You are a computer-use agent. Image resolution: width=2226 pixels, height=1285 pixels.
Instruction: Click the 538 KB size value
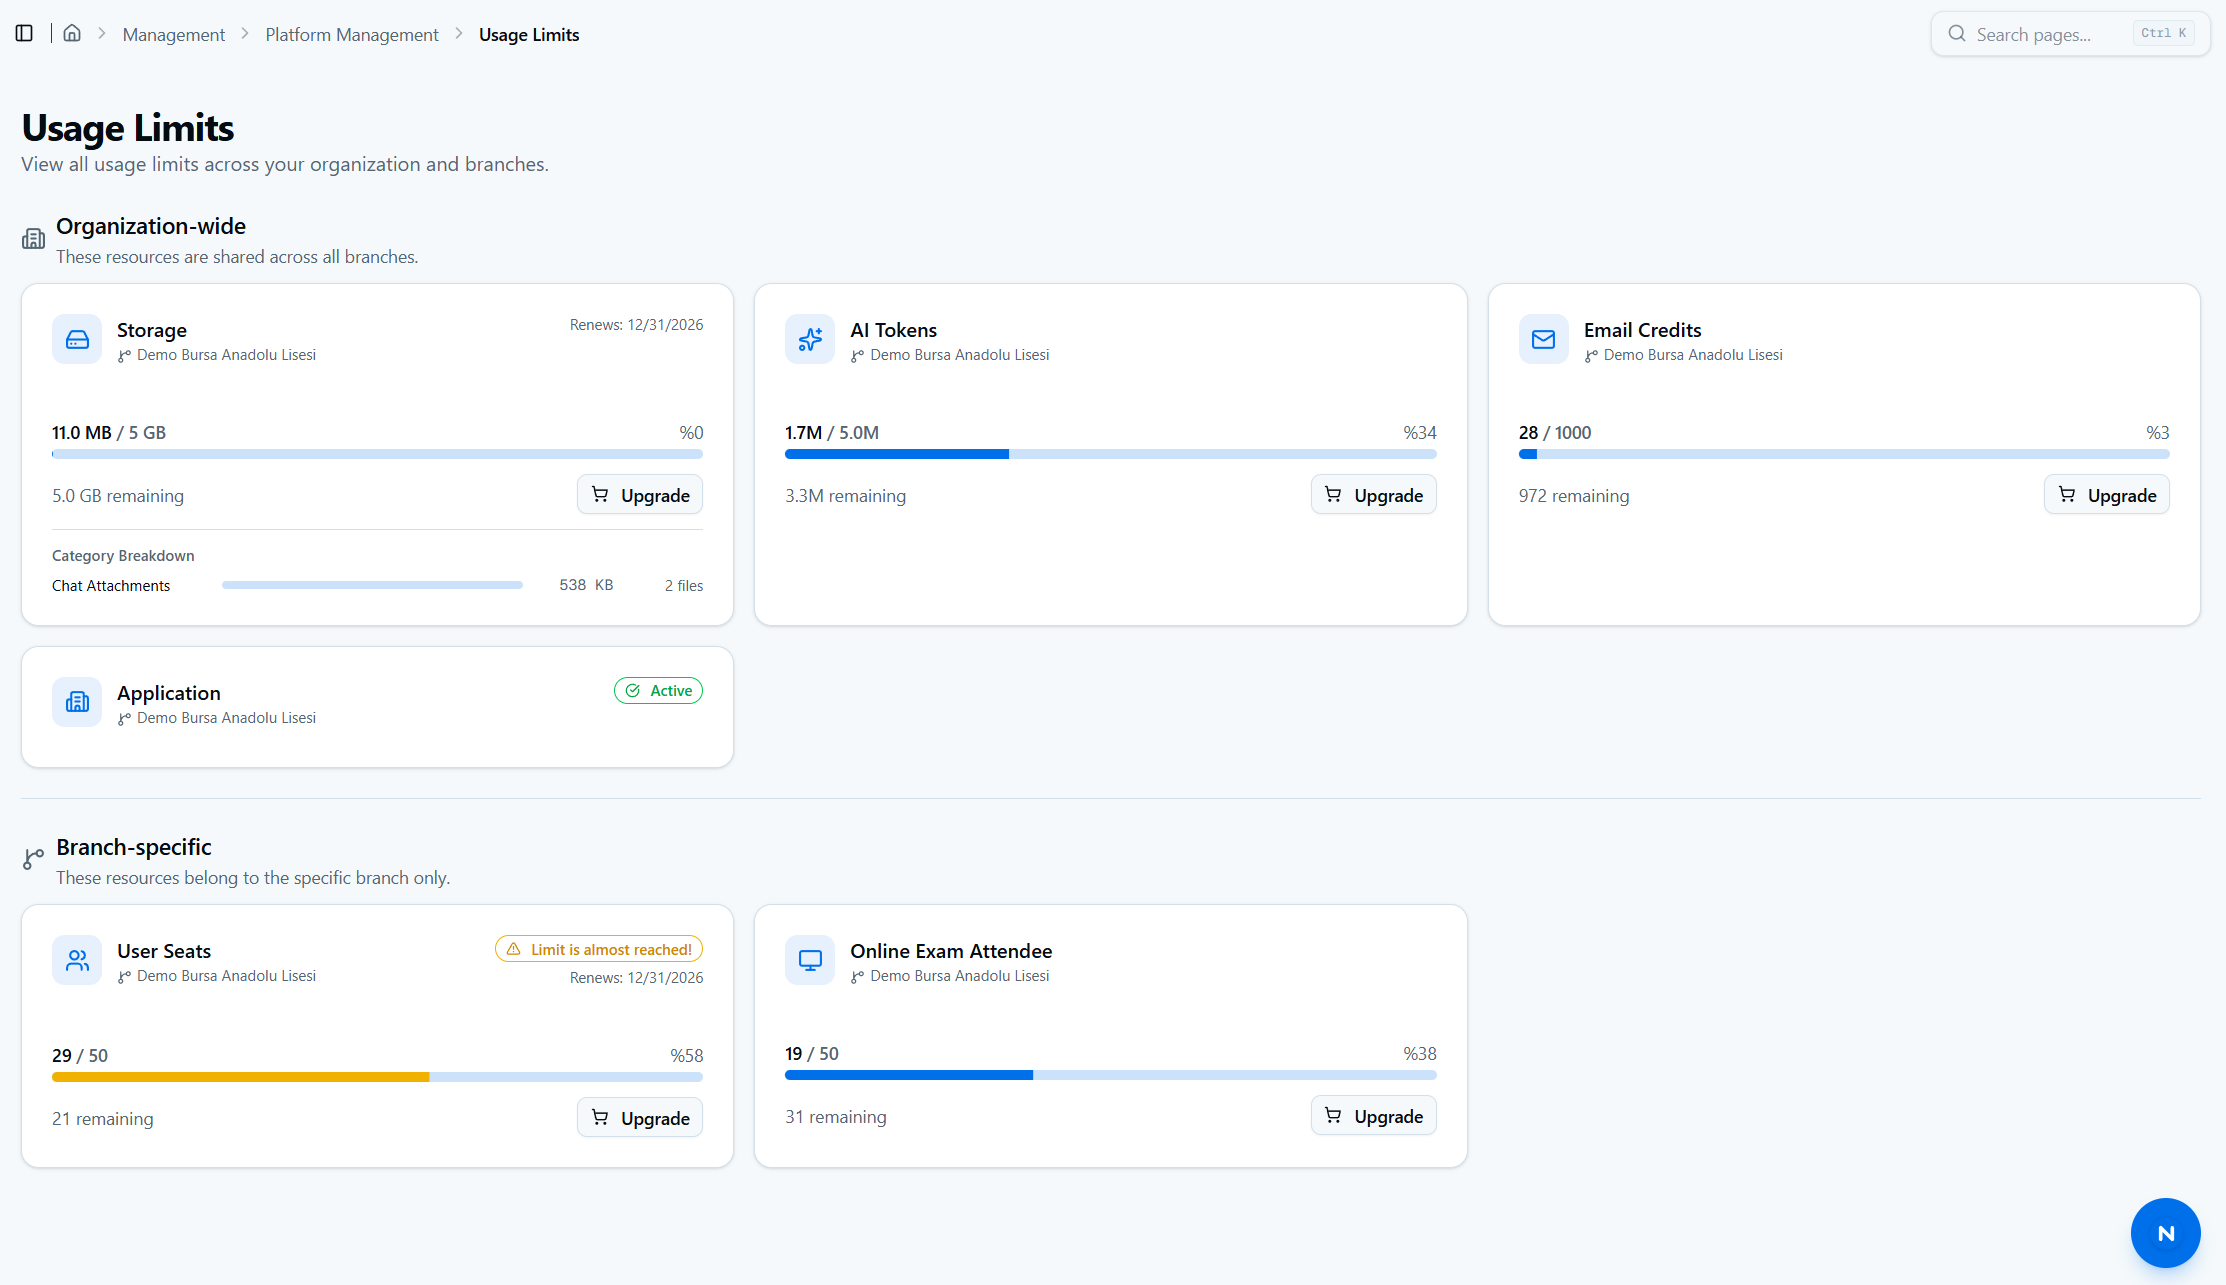click(x=586, y=585)
